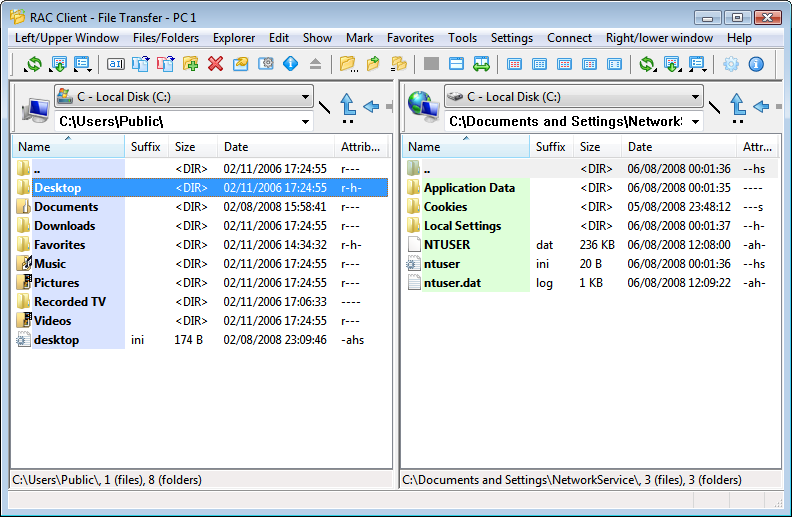This screenshot has width=792, height=517.
Task: Open the Explorer menu
Action: (x=234, y=38)
